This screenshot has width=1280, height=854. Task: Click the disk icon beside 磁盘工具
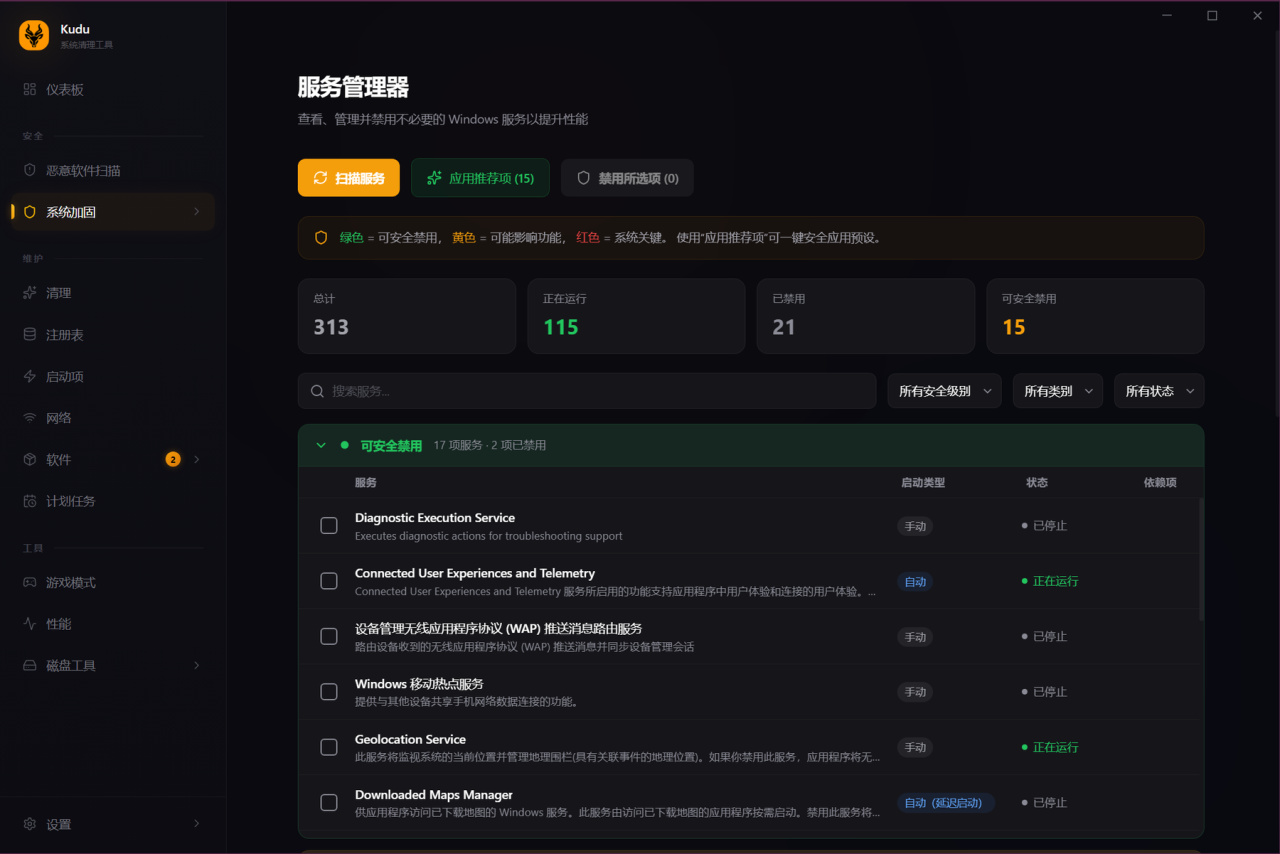(30, 665)
